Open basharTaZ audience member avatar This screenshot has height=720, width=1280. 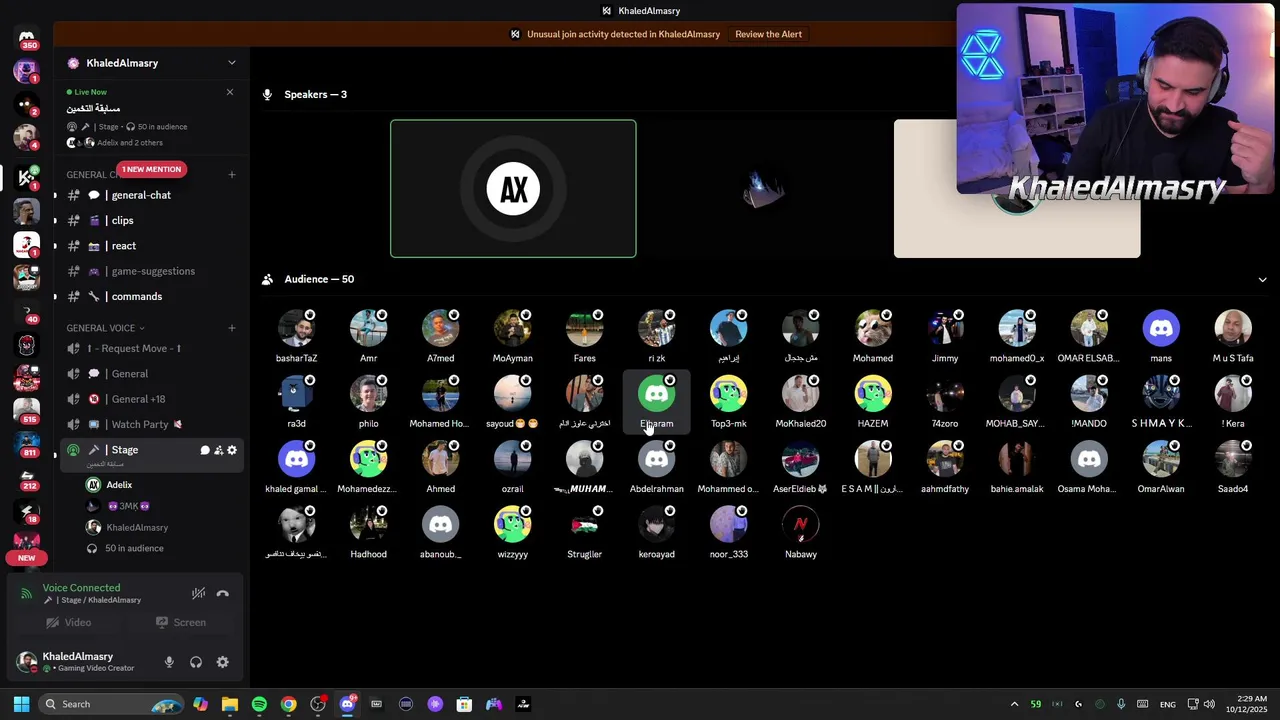(297, 328)
